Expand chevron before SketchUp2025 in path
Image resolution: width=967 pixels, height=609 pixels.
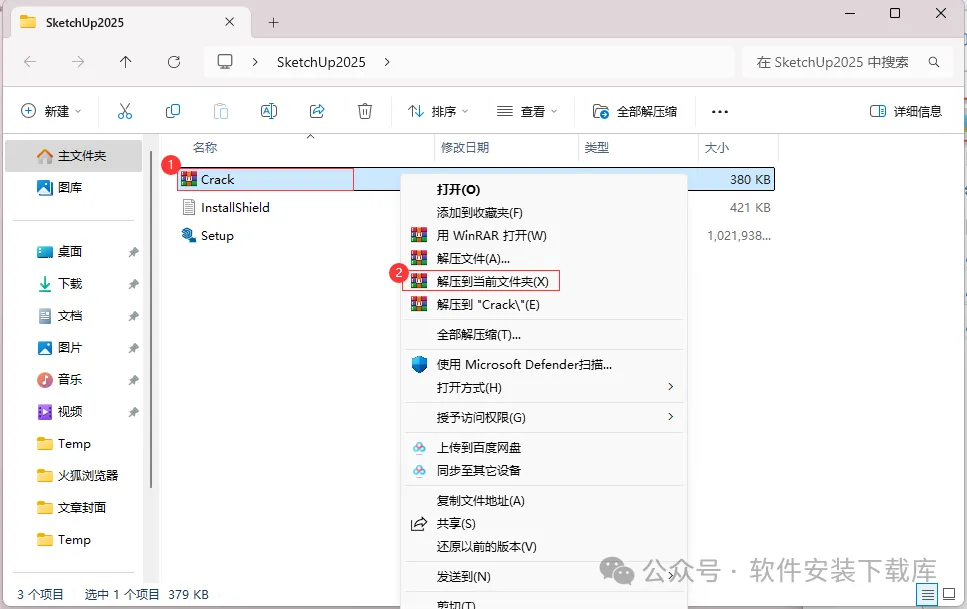[255, 62]
